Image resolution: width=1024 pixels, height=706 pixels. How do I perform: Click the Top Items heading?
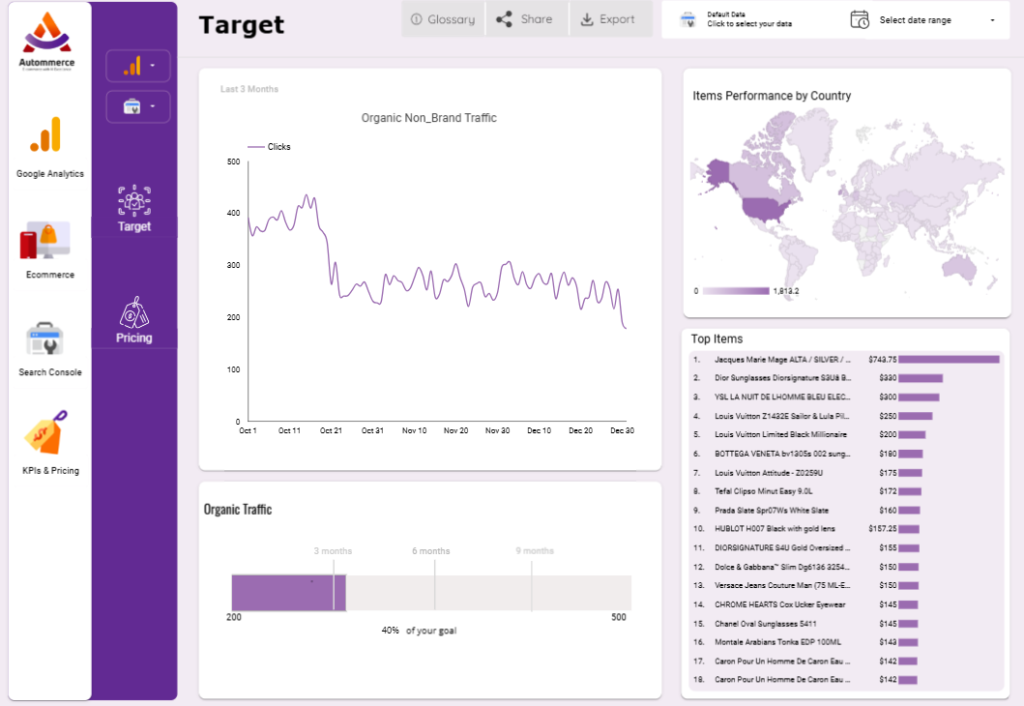pyautogui.click(x=717, y=339)
